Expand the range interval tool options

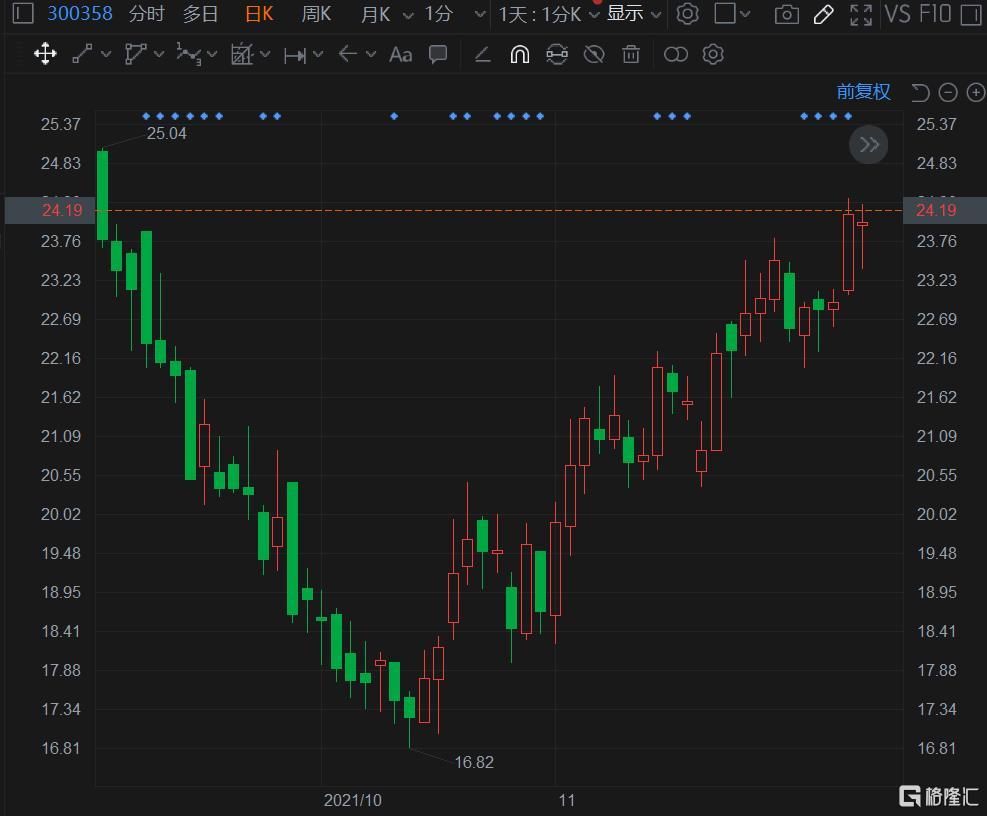[x=318, y=55]
